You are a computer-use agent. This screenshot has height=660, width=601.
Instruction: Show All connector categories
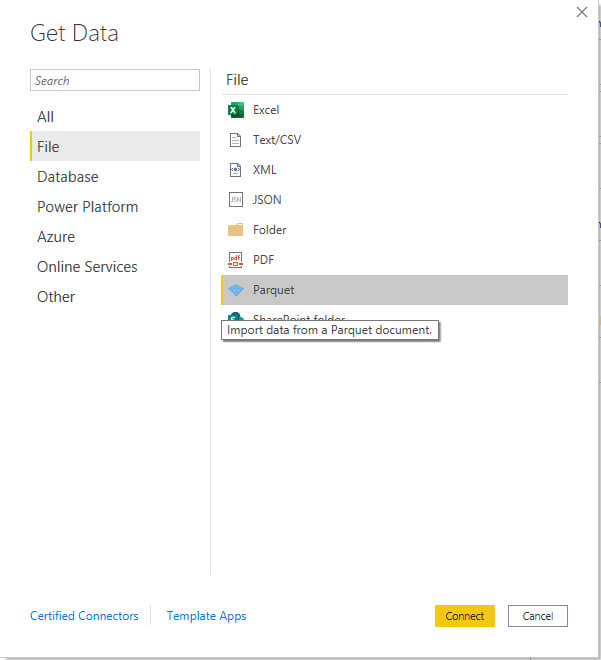pos(115,117)
